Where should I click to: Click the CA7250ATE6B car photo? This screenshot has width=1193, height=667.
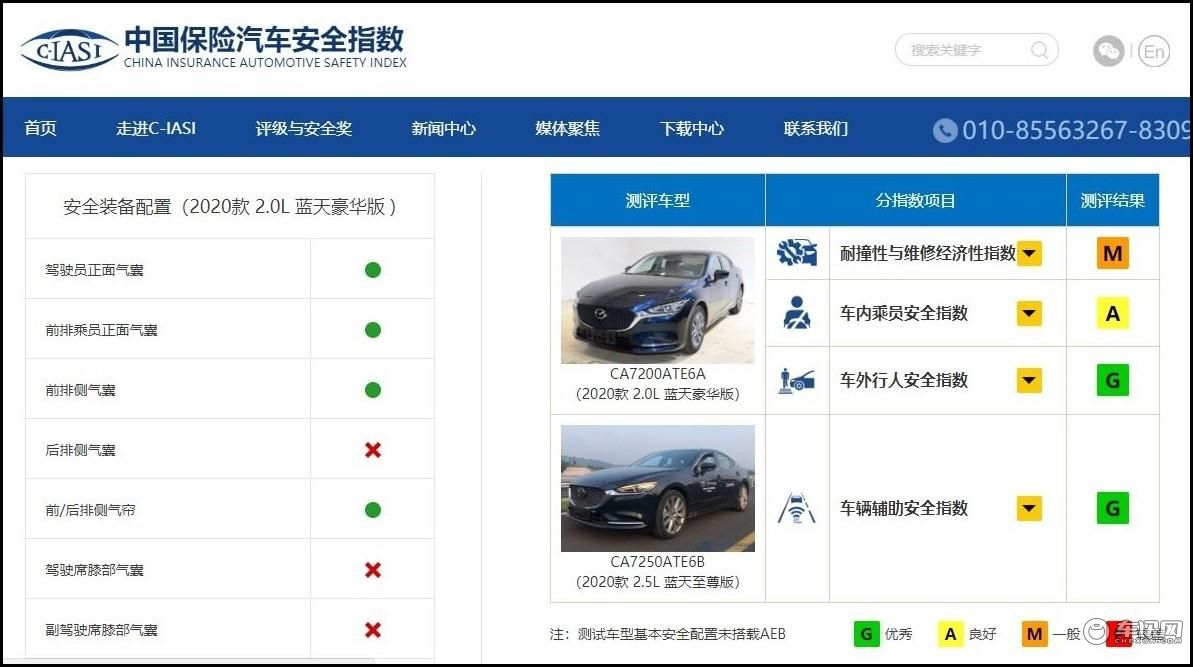[658, 488]
